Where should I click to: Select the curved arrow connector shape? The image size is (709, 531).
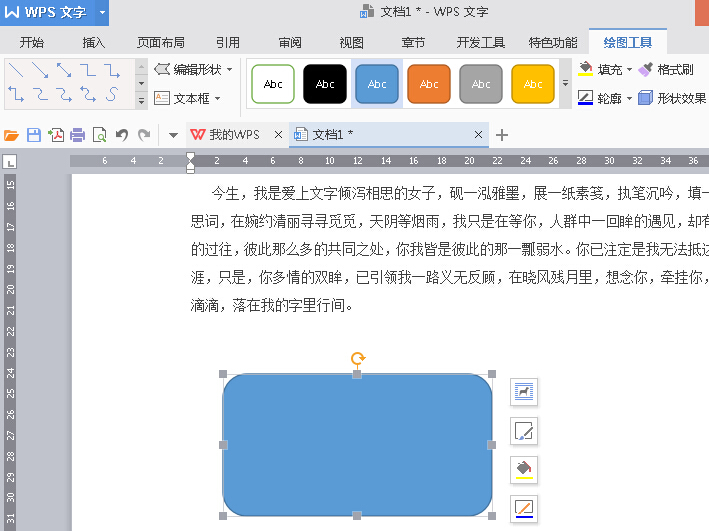click(64, 94)
